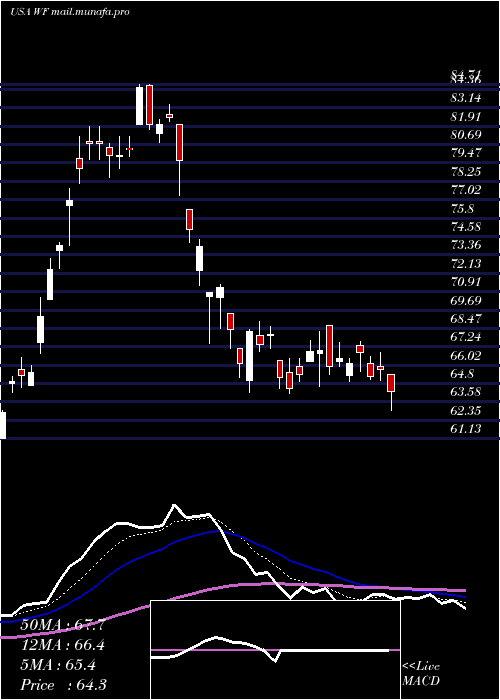Select the 80.69 price level label
This screenshot has height=700, width=500.
click(466, 135)
